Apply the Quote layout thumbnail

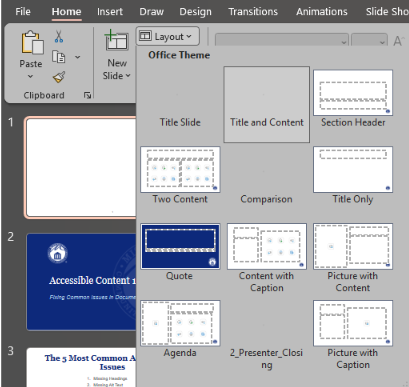tap(180, 246)
